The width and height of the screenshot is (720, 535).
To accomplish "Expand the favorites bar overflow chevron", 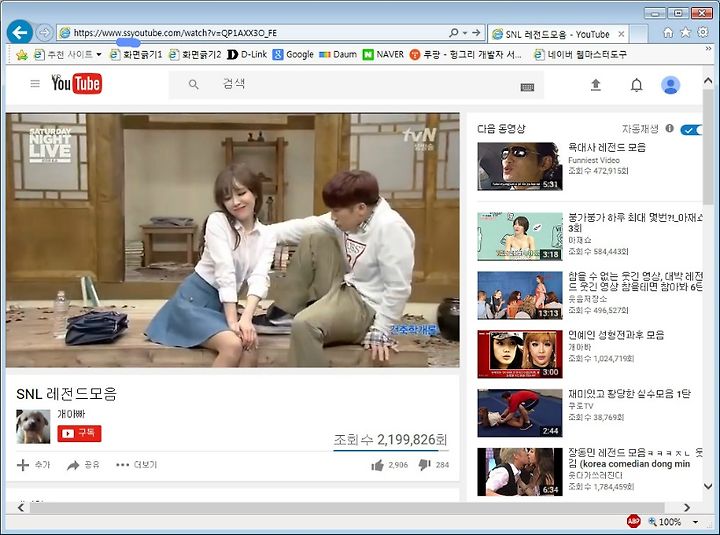I will (708, 48).
